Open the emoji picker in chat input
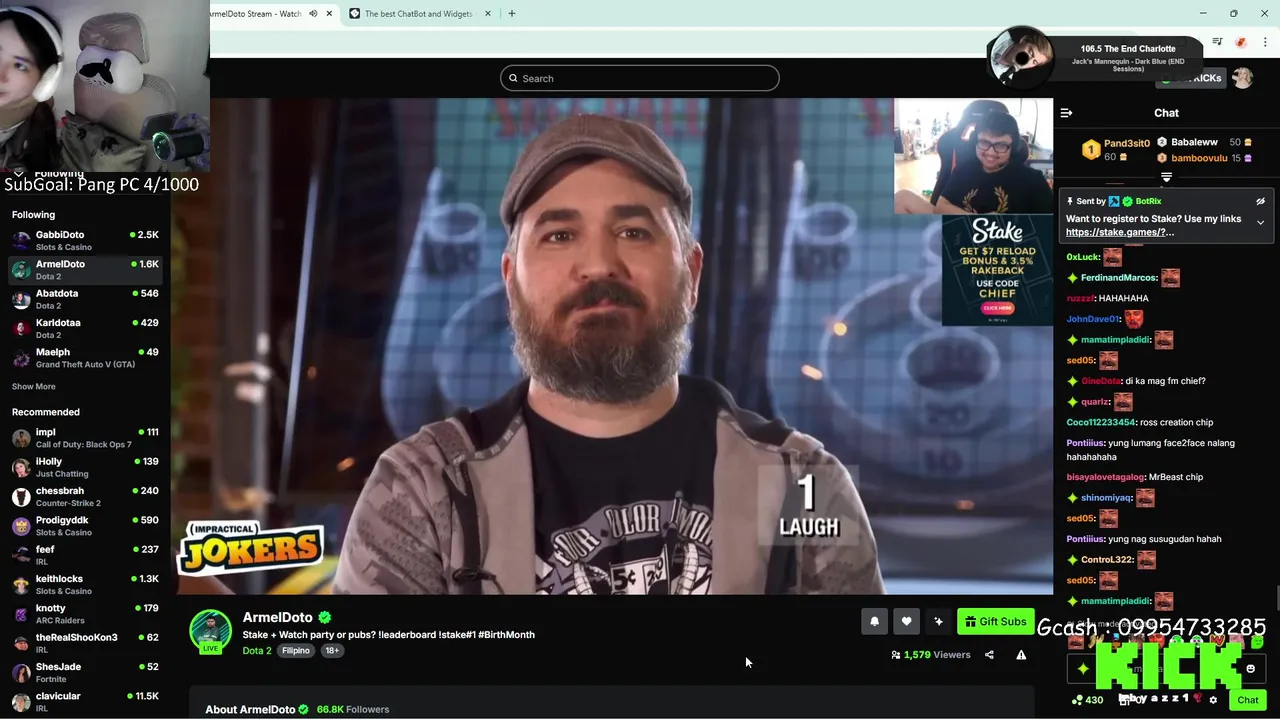 tap(1250, 669)
